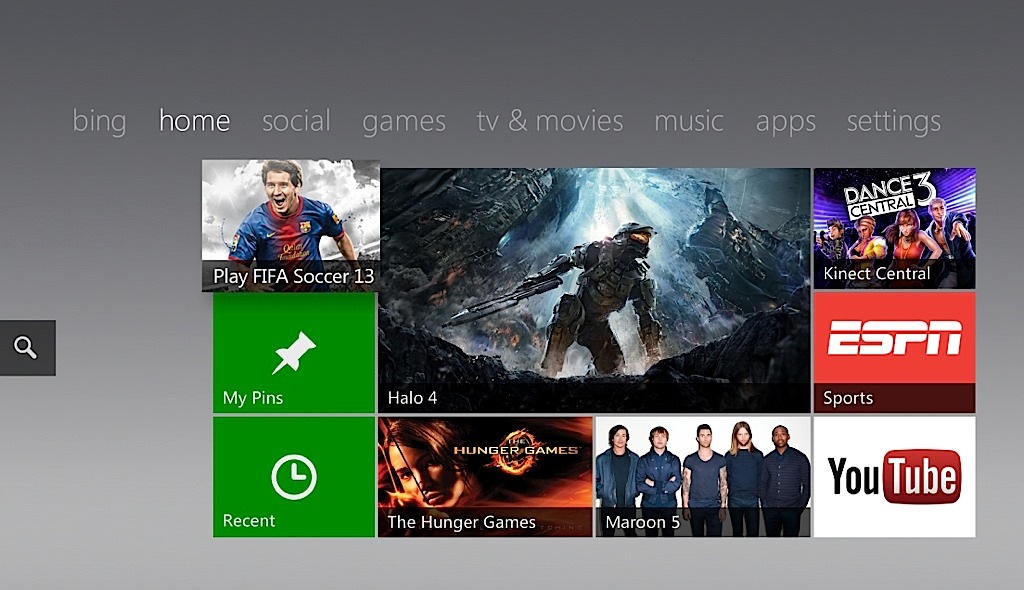This screenshot has width=1024, height=590.
Task: Open the My Pins tile
Action: [x=294, y=353]
